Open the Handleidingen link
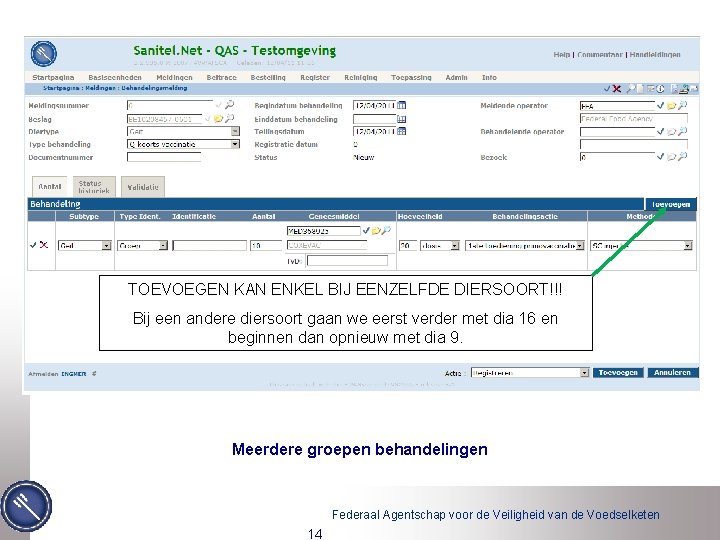Image resolution: width=720 pixels, height=540 pixels. (x=655, y=55)
